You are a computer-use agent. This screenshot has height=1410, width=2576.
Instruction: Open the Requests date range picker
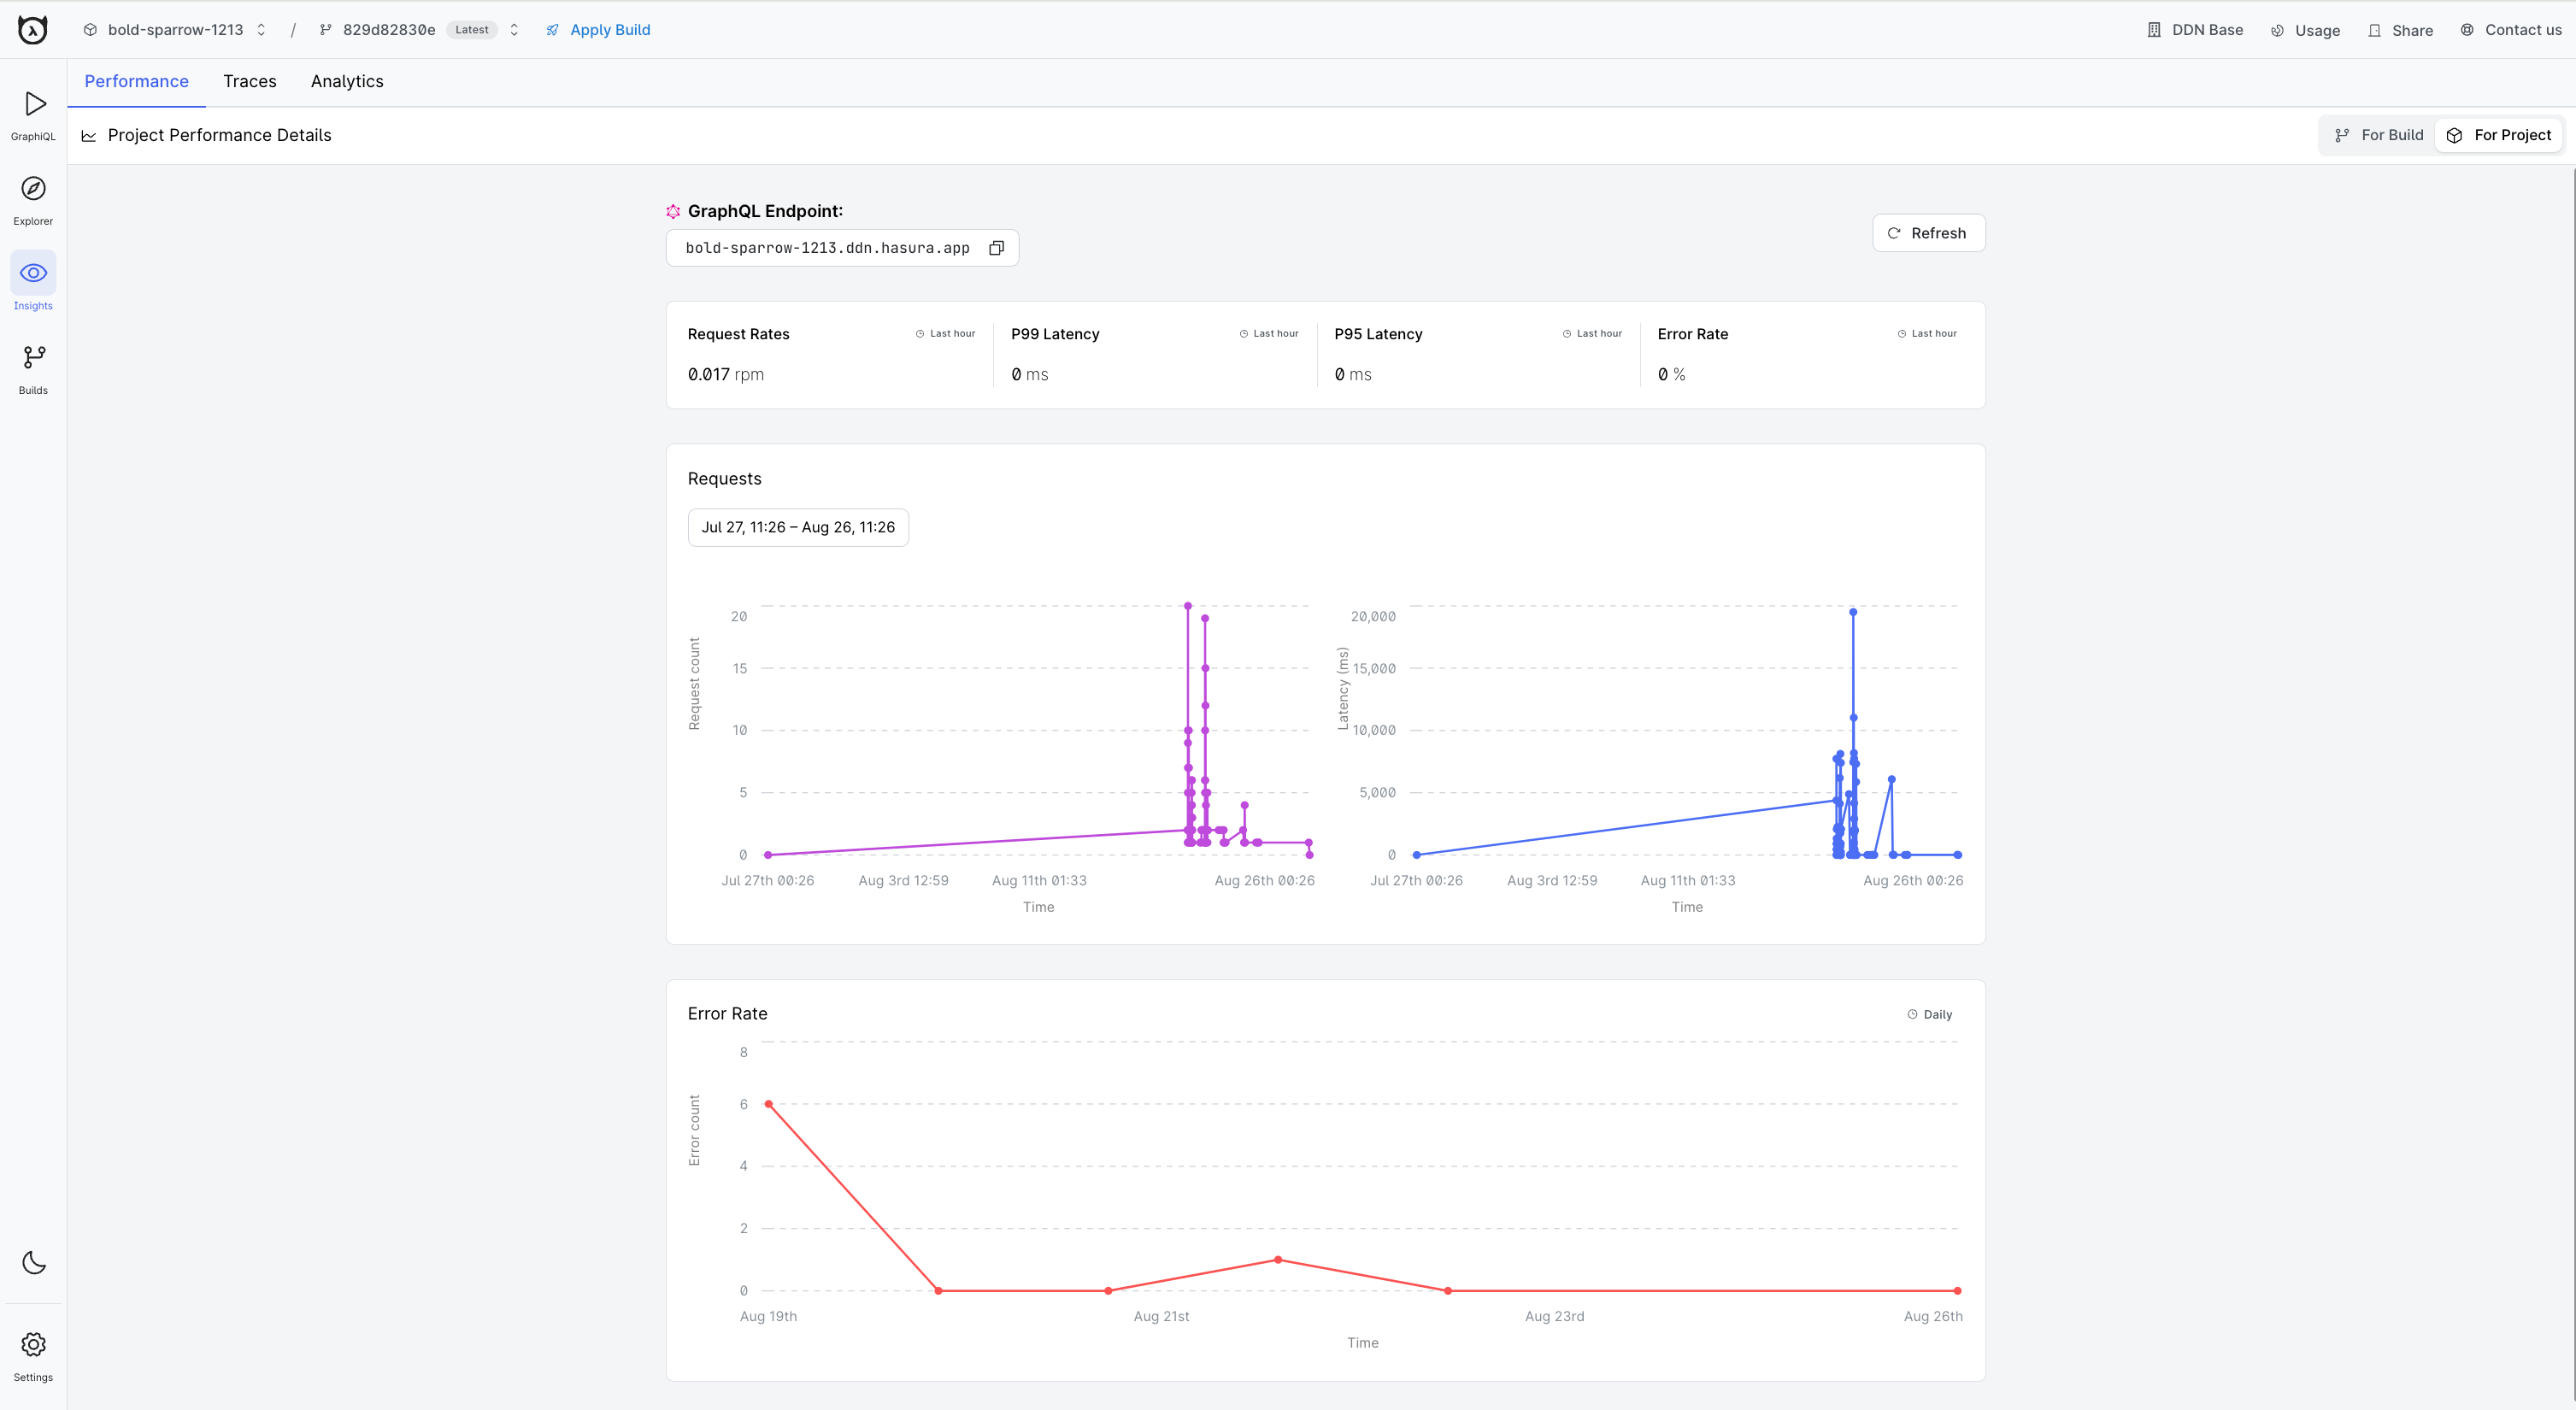click(x=798, y=527)
